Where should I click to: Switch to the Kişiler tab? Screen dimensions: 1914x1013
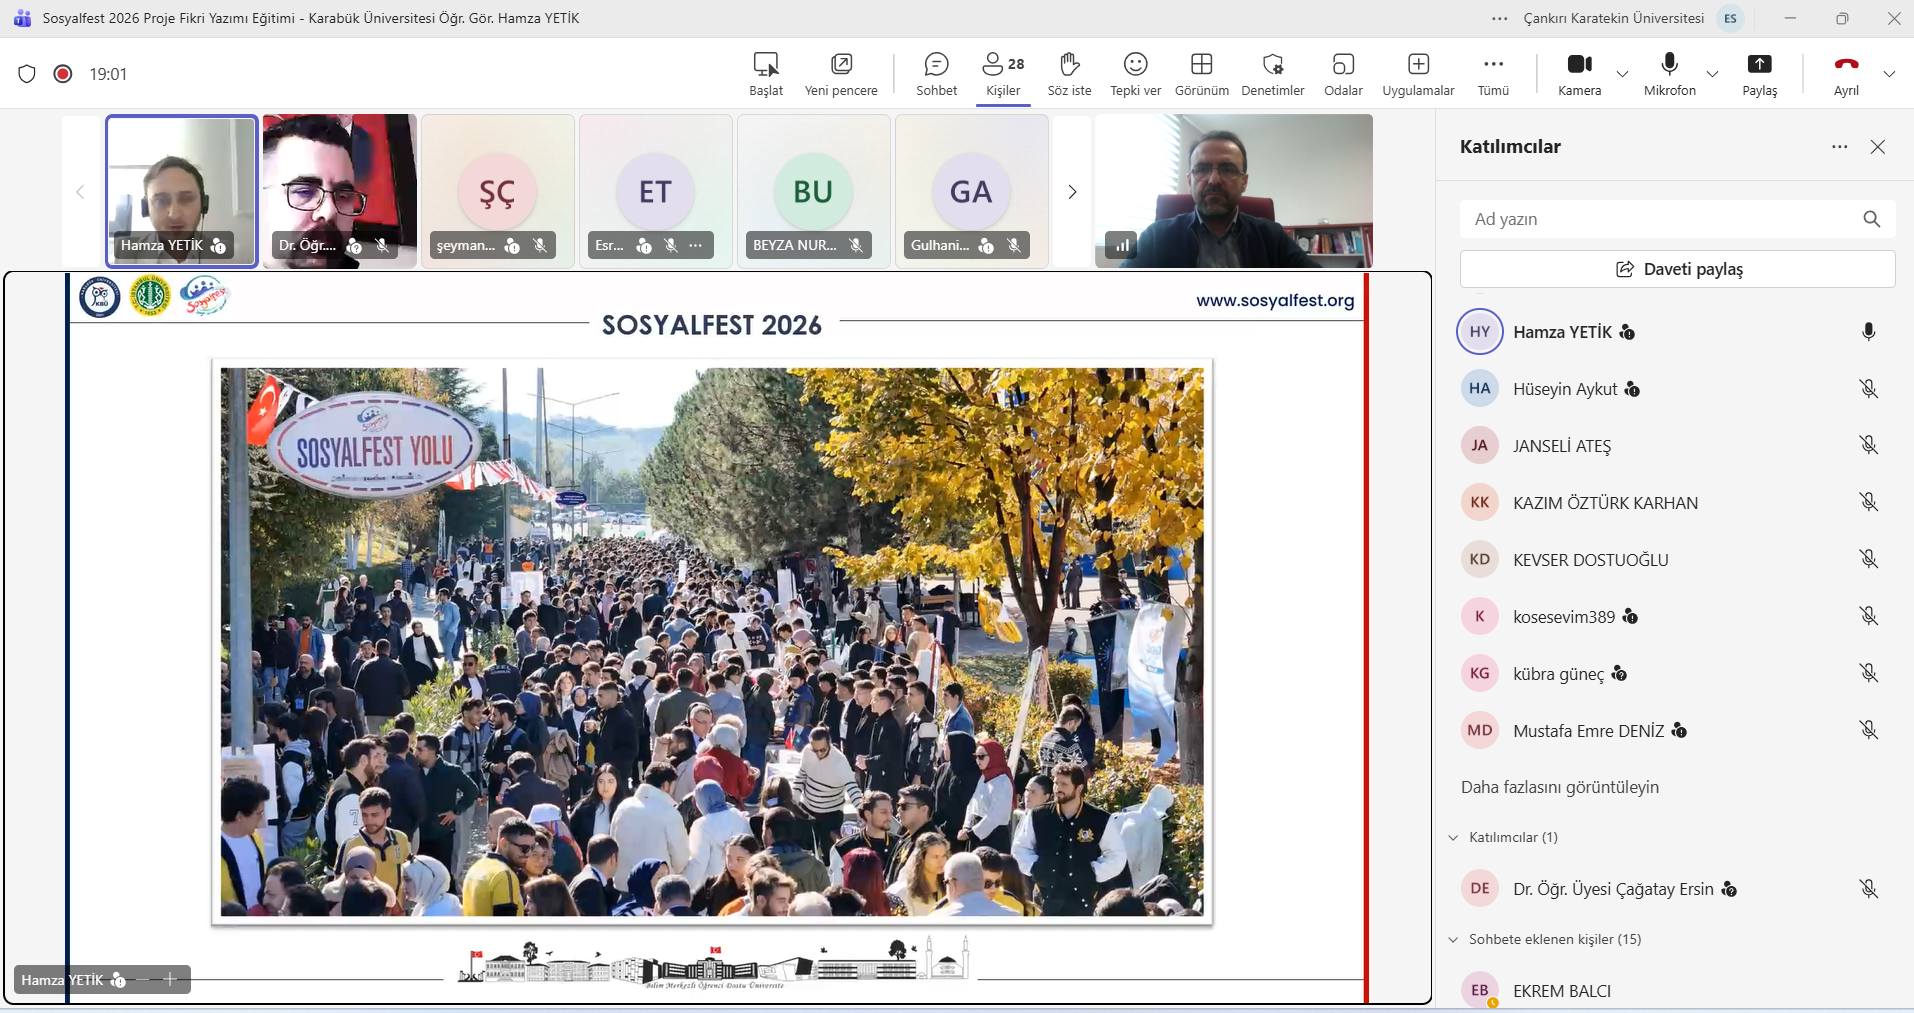coord(1003,74)
